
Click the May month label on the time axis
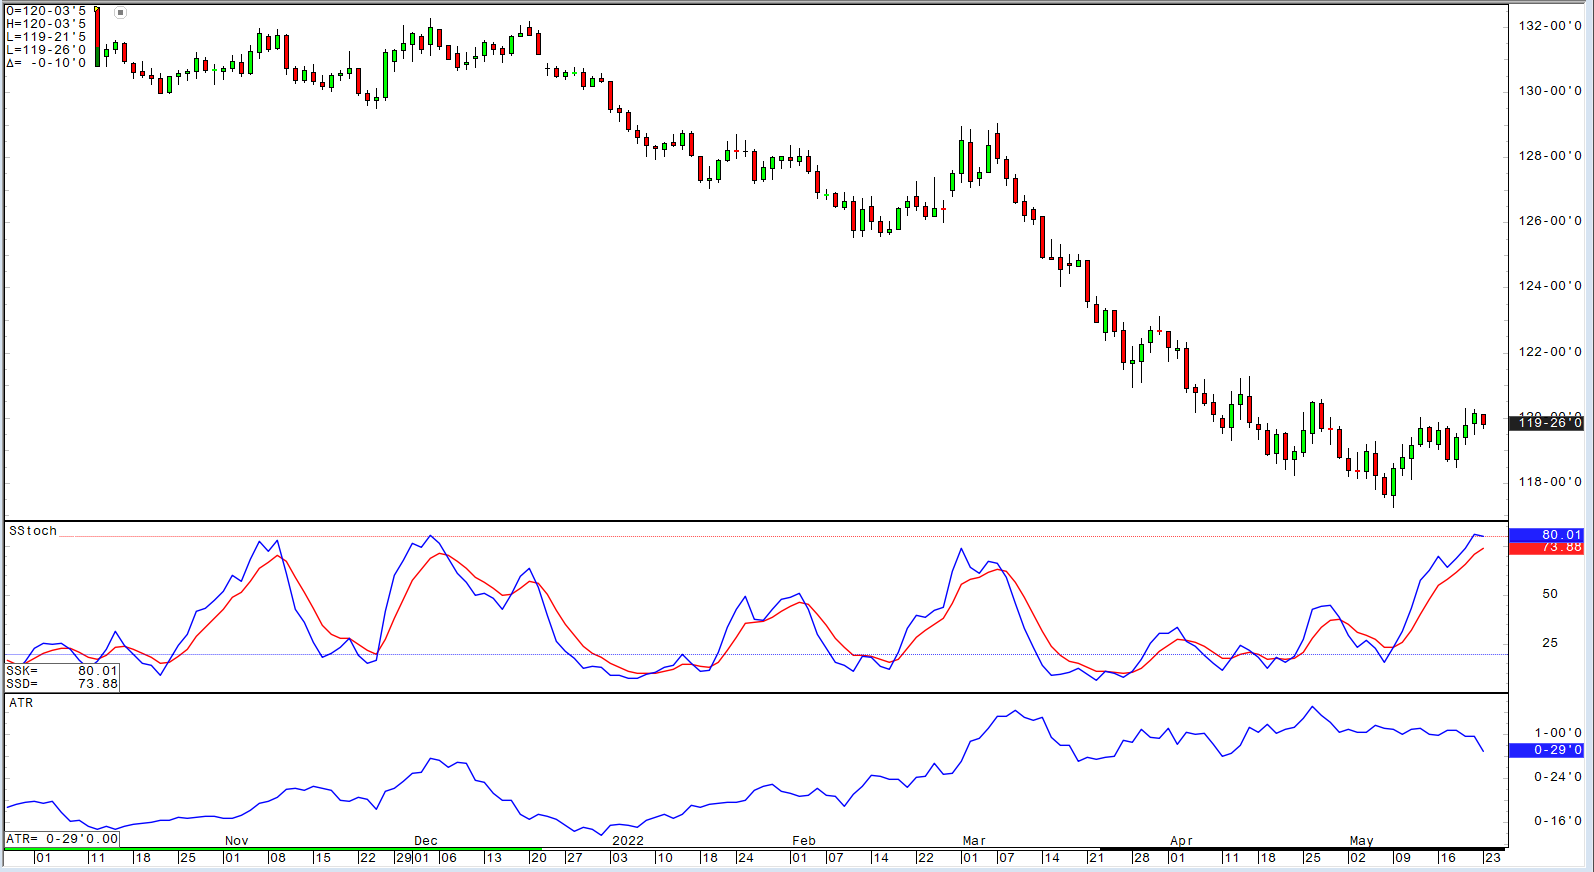pyautogui.click(x=1361, y=841)
